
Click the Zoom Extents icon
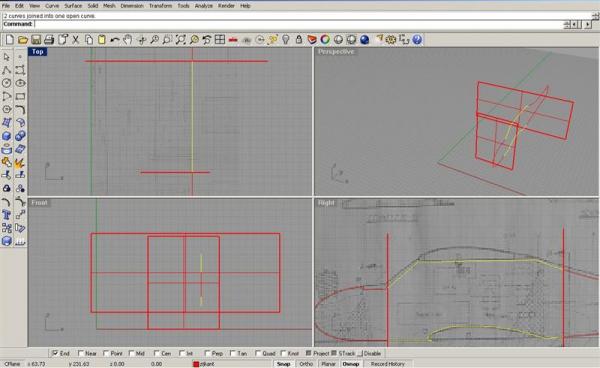pyautogui.click(x=181, y=39)
